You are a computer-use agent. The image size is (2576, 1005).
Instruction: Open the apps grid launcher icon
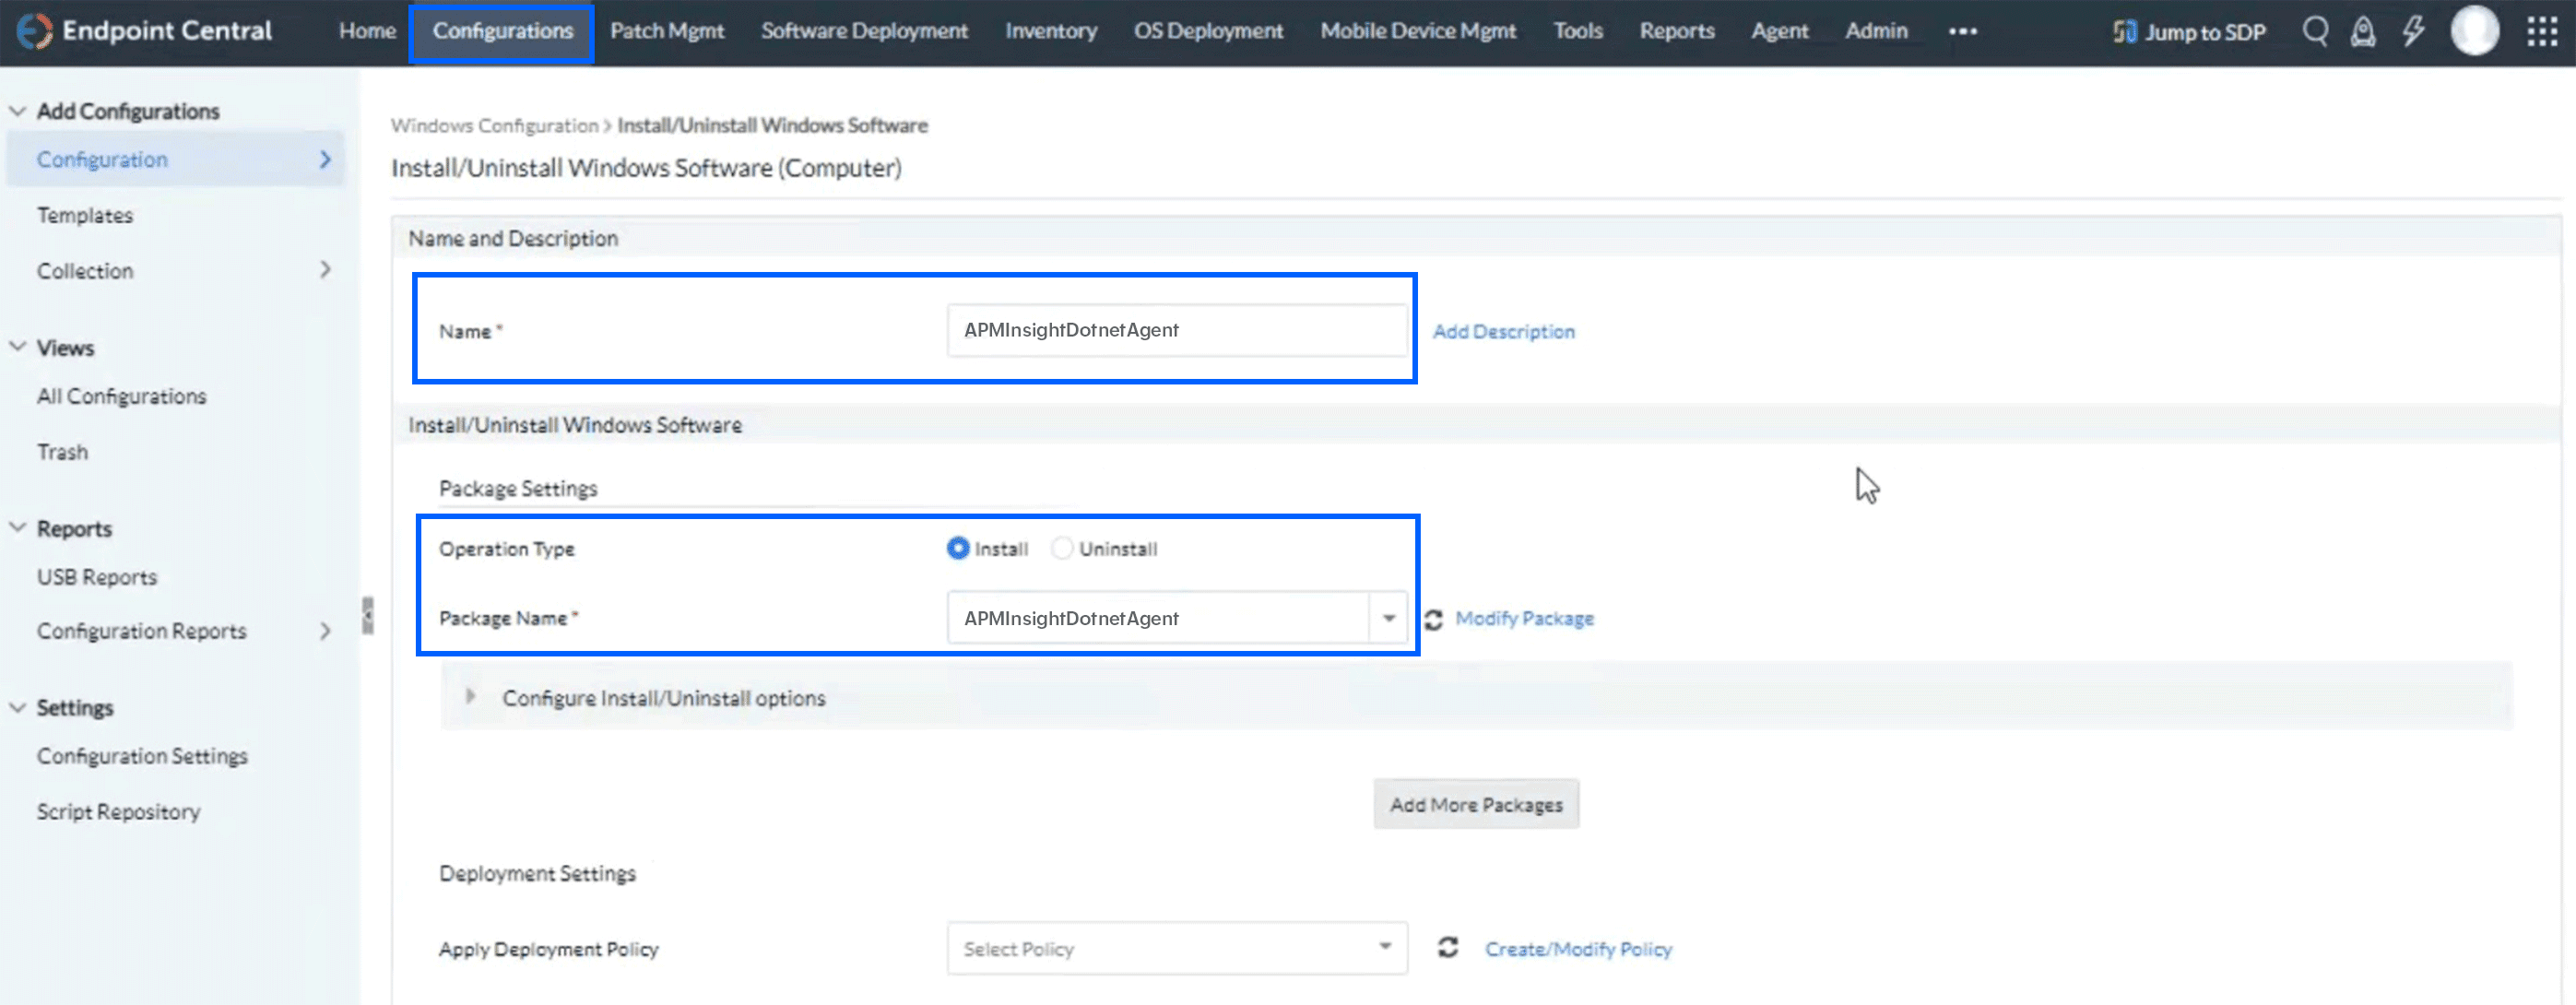tap(2541, 31)
